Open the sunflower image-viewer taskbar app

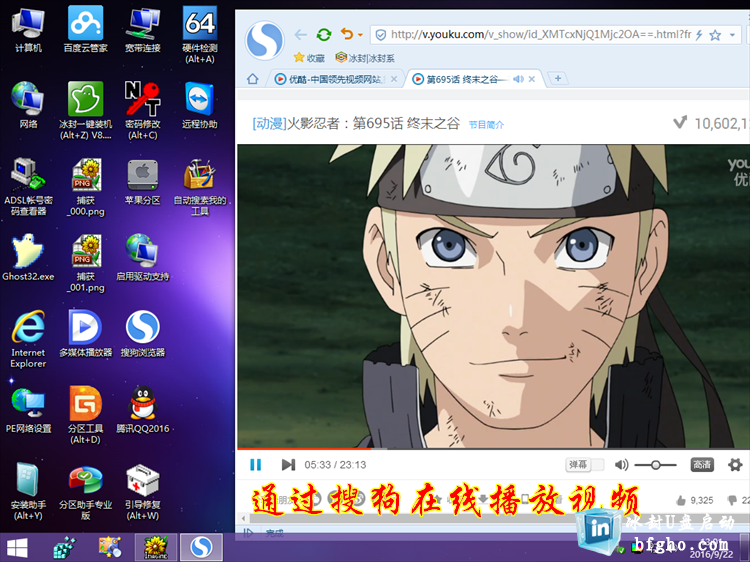pyautogui.click(x=155, y=547)
